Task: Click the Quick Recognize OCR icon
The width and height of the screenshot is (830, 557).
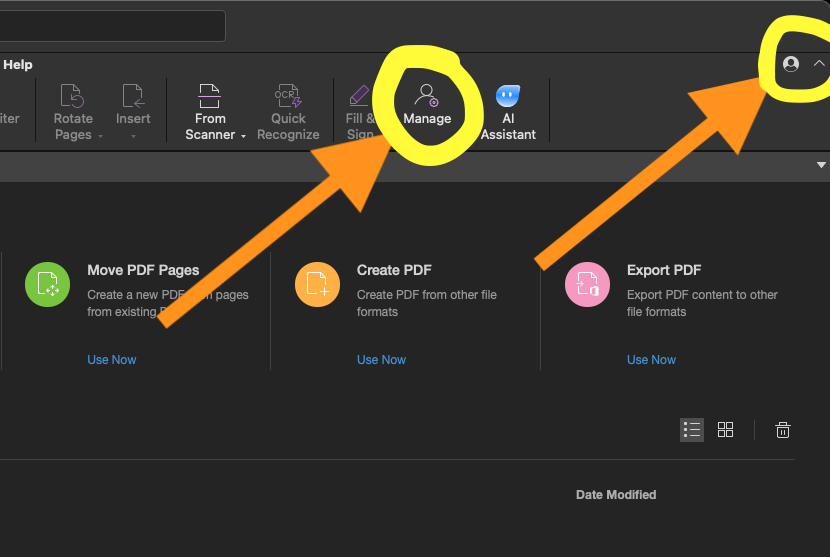Action: (x=288, y=98)
